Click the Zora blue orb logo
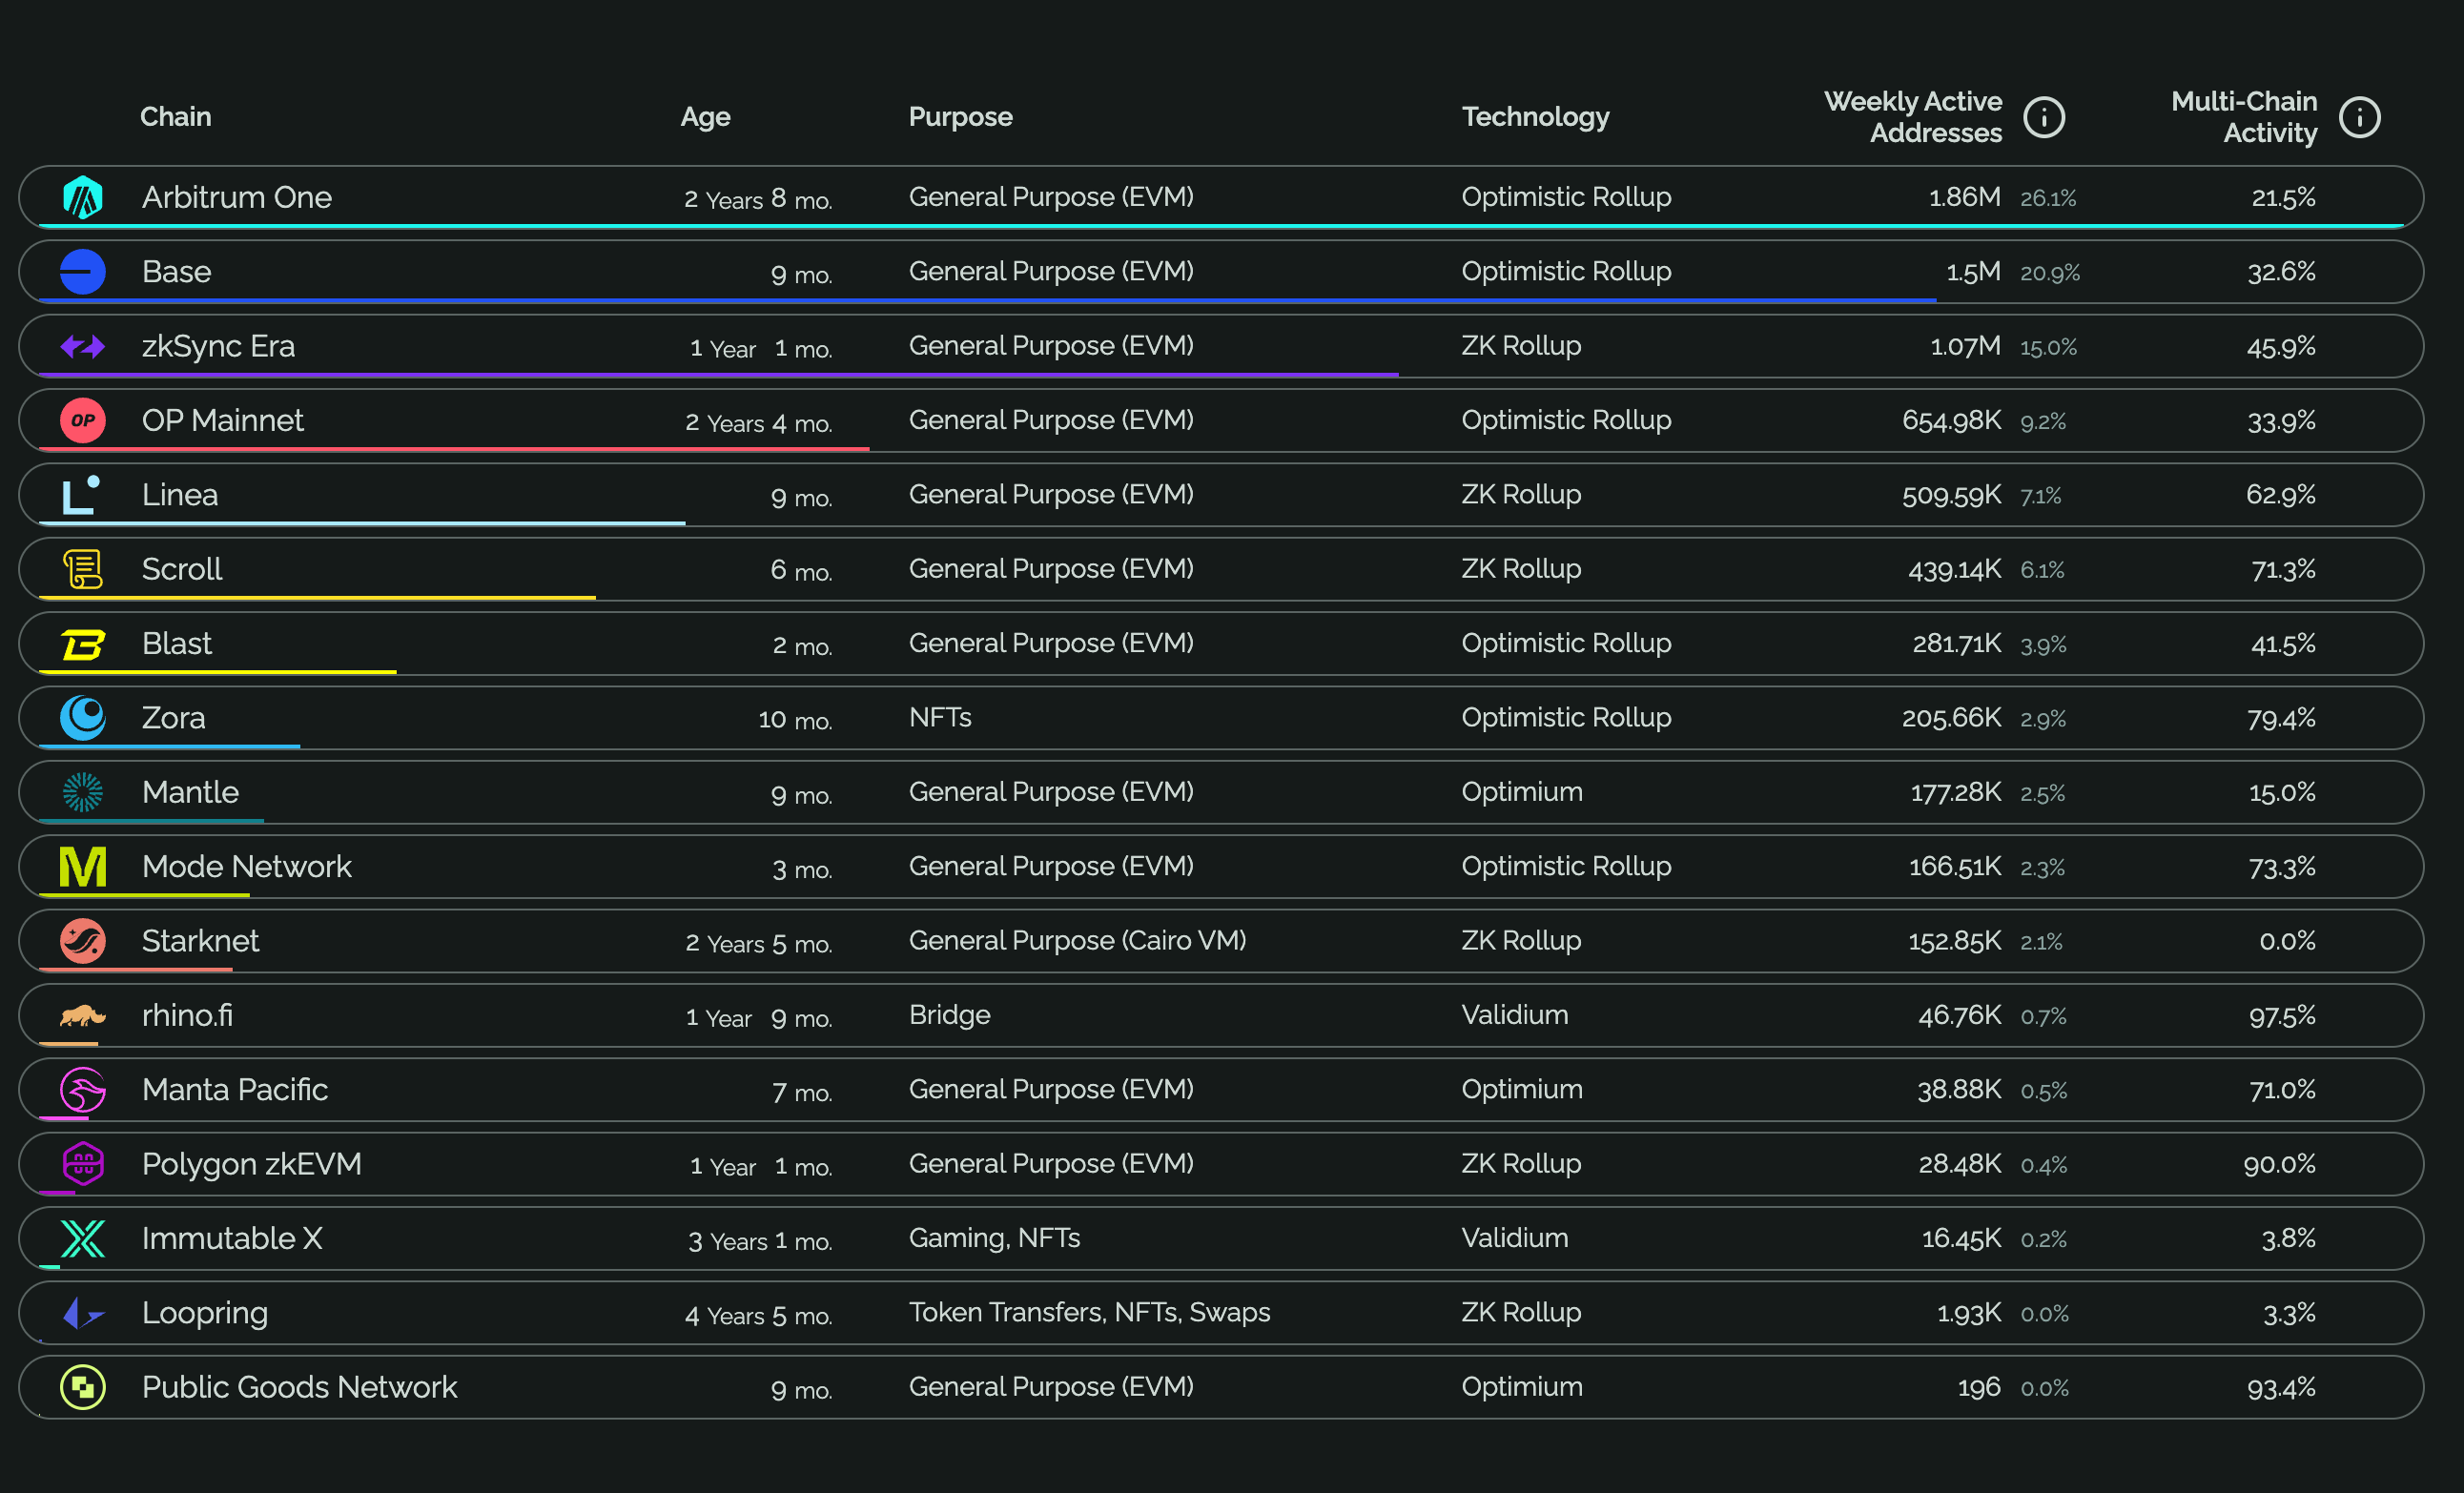Image resolution: width=2464 pixels, height=1493 pixels. [x=82, y=718]
